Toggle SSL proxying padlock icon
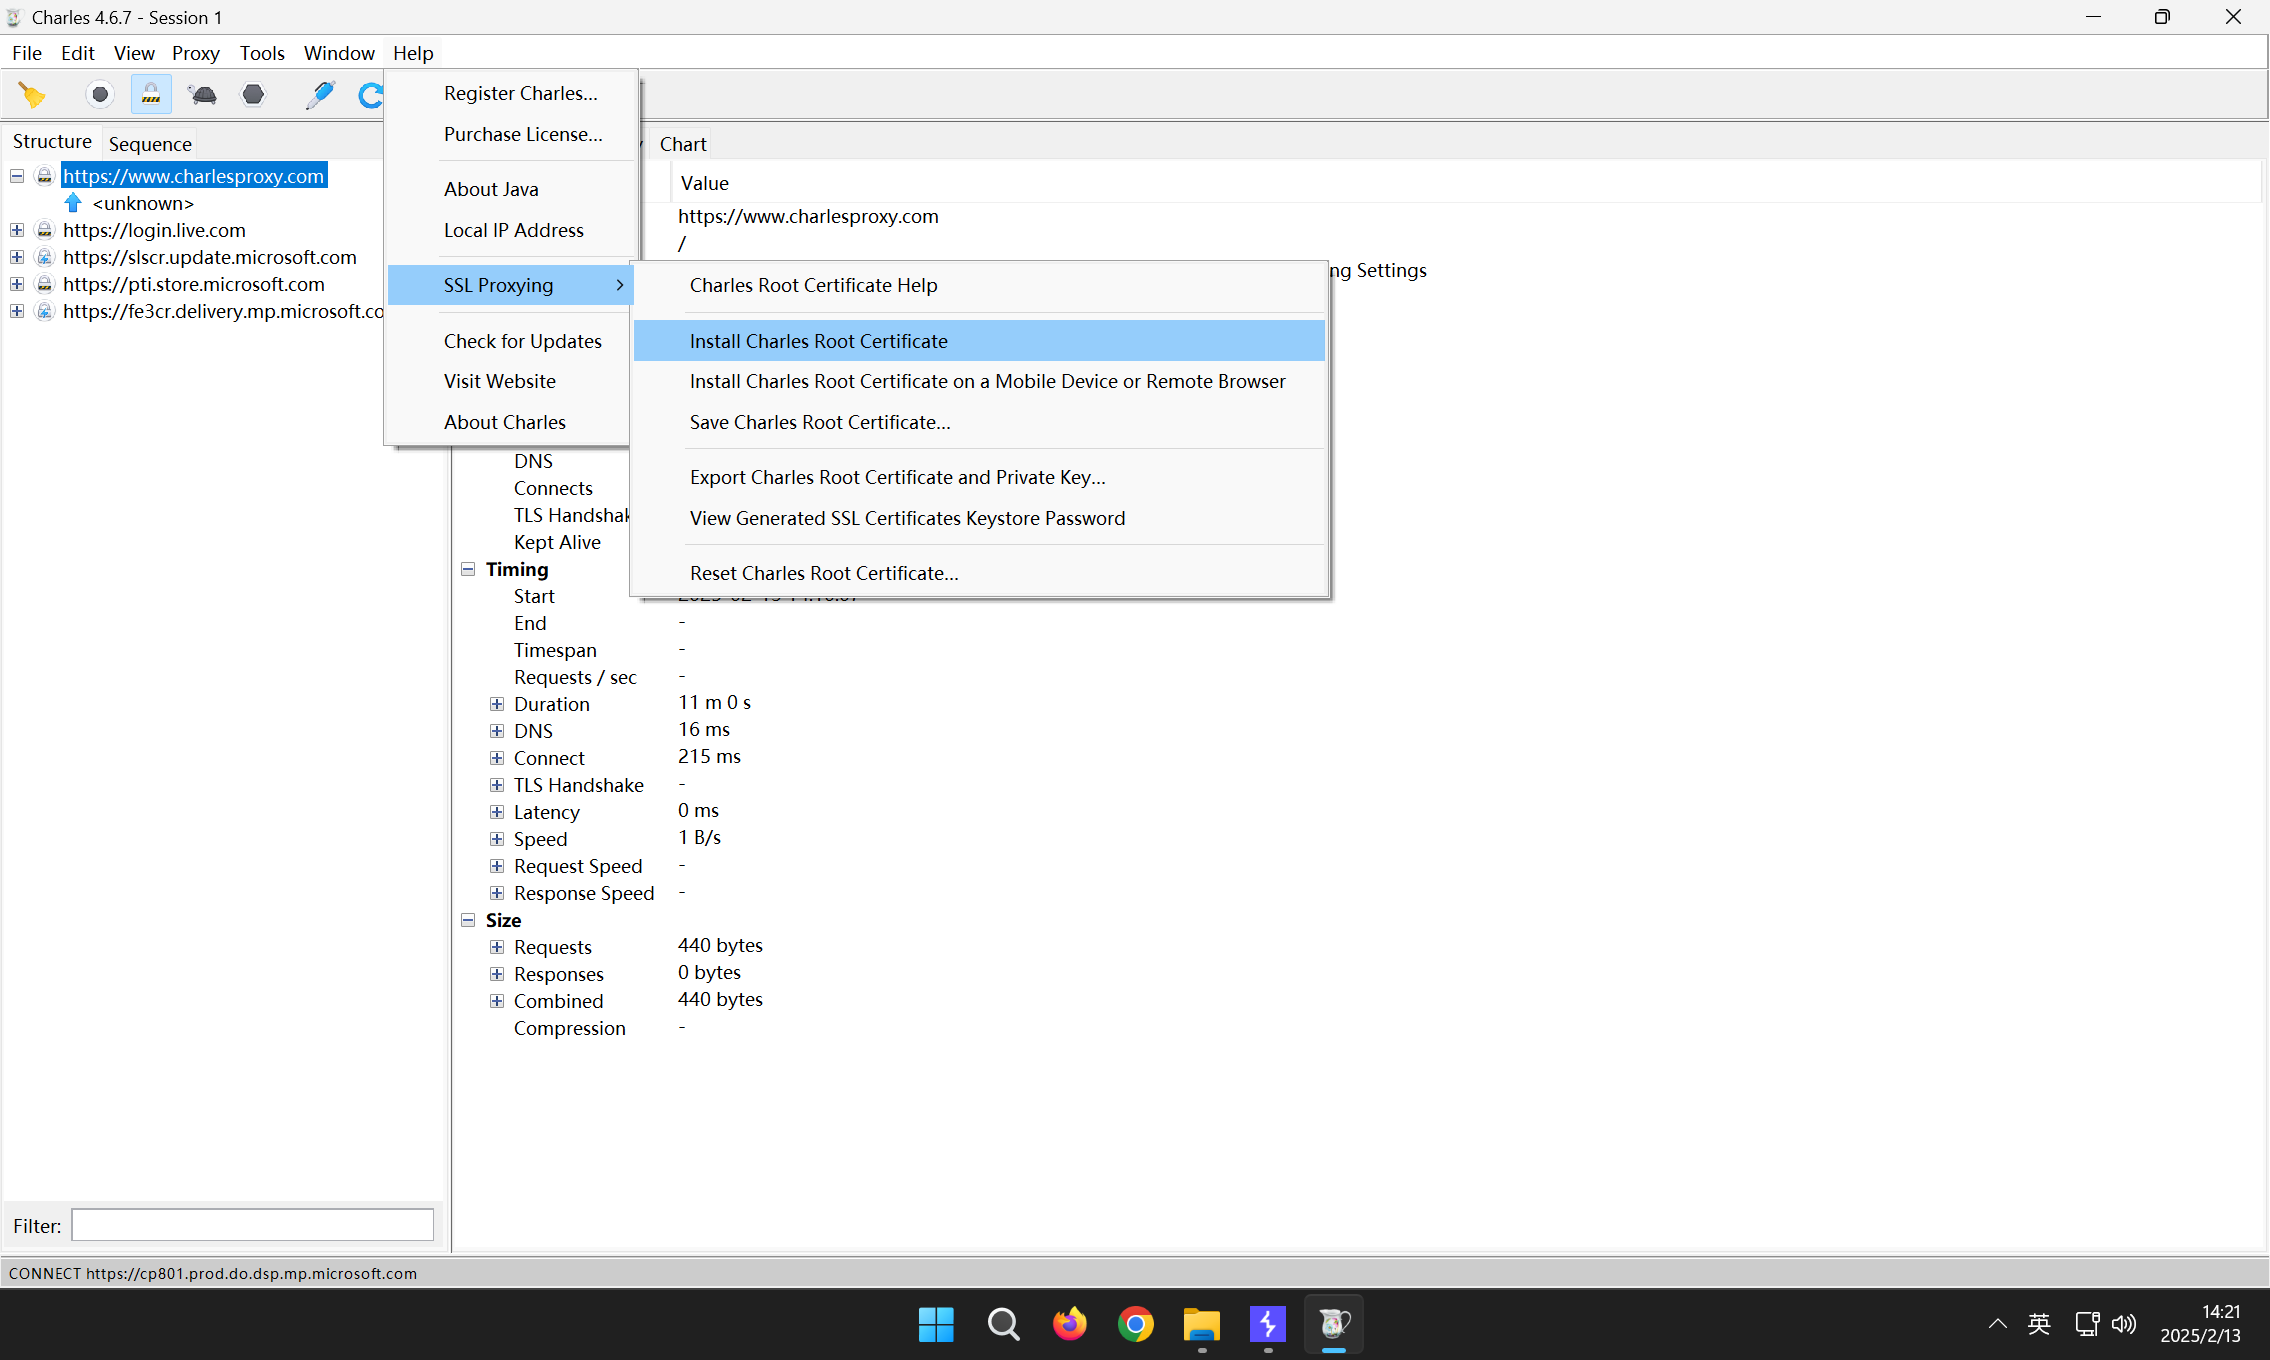This screenshot has width=2270, height=1360. [151, 95]
